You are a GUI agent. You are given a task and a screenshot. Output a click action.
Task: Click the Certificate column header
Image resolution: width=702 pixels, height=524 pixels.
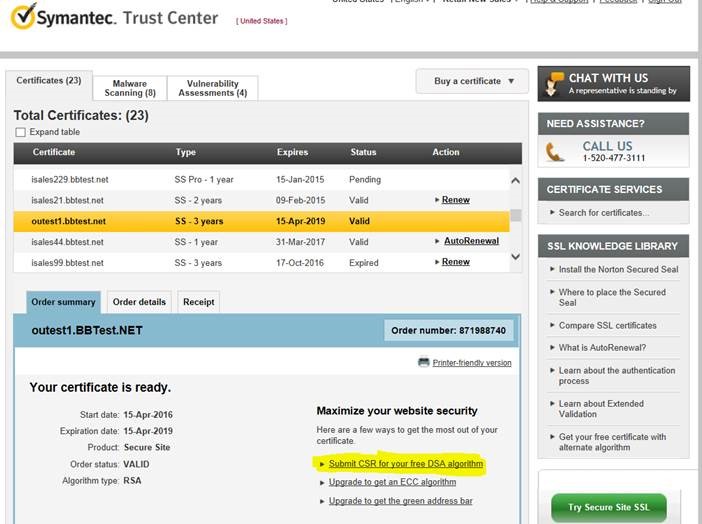(x=54, y=152)
